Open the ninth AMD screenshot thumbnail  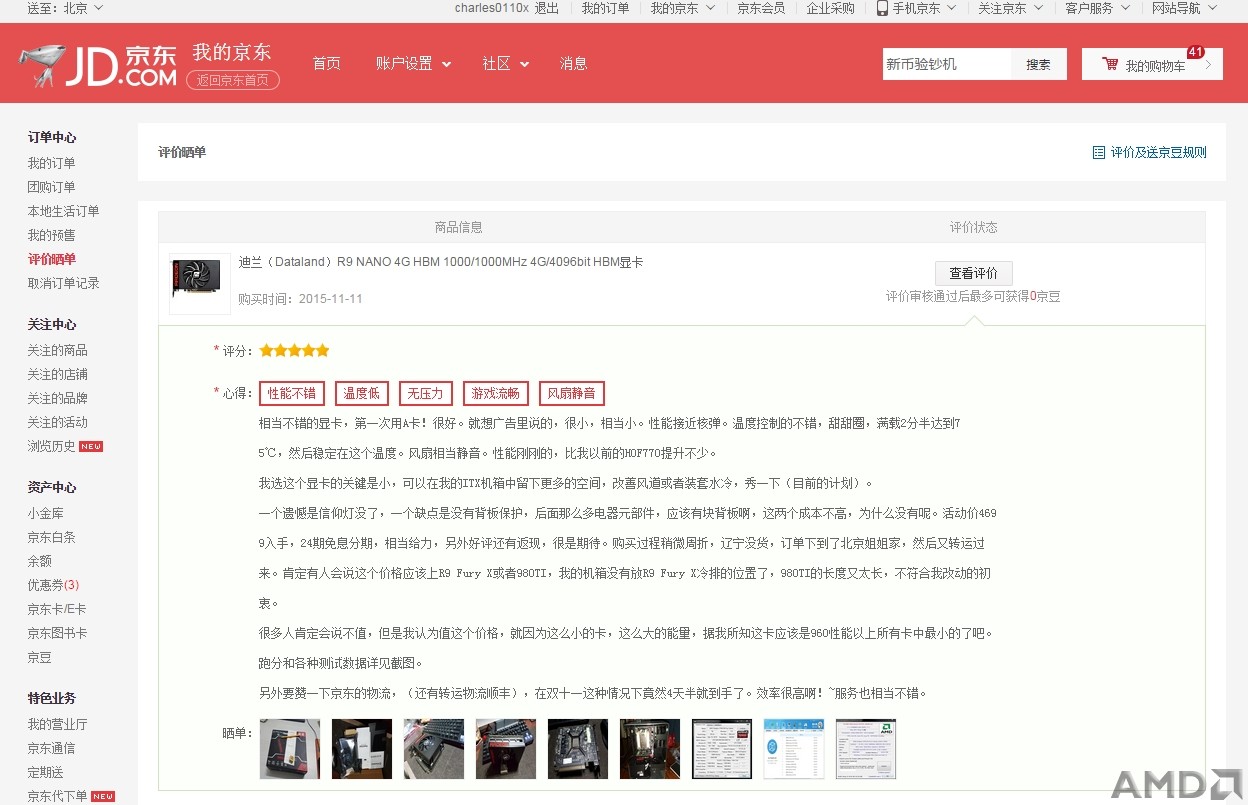[866, 749]
